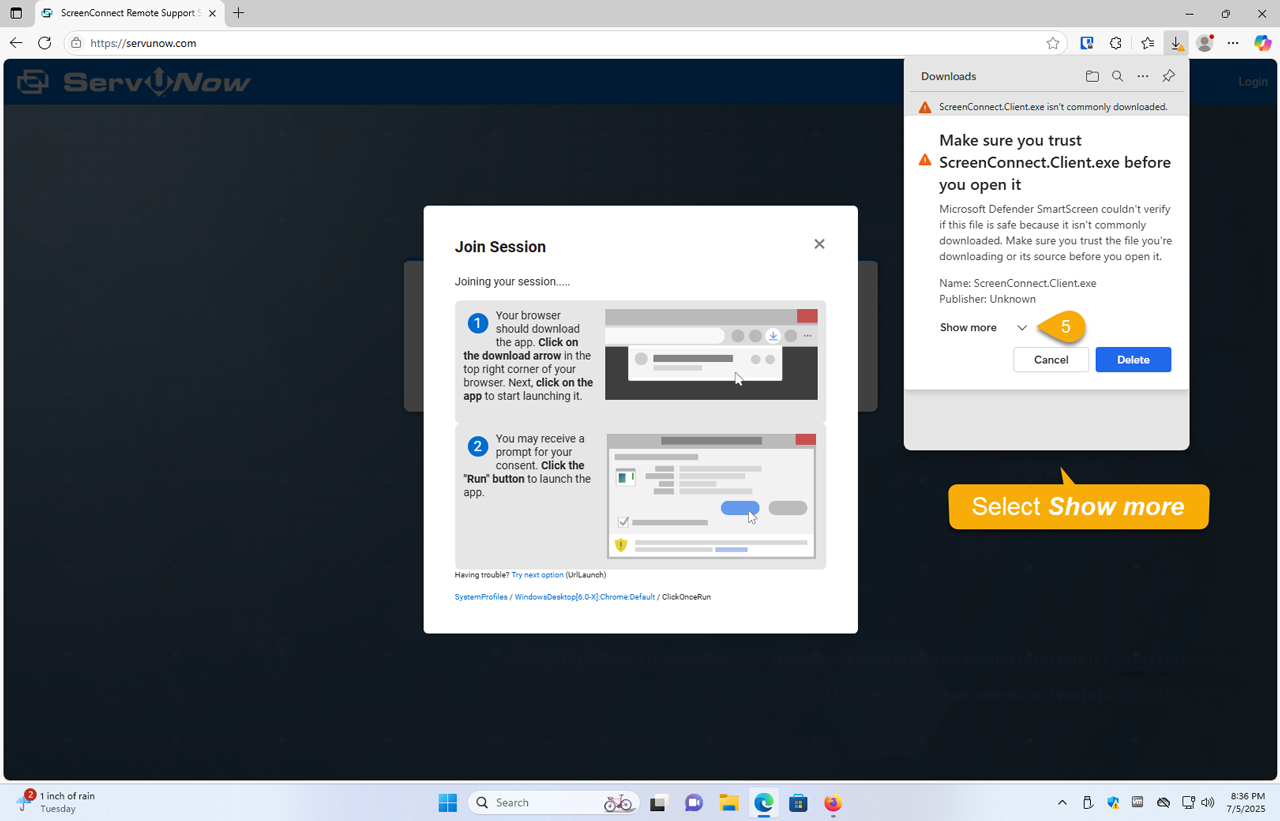Click the ServUNow logo
Image resolution: width=1280 pixels, height=821 pixels.
click(134, 81)
